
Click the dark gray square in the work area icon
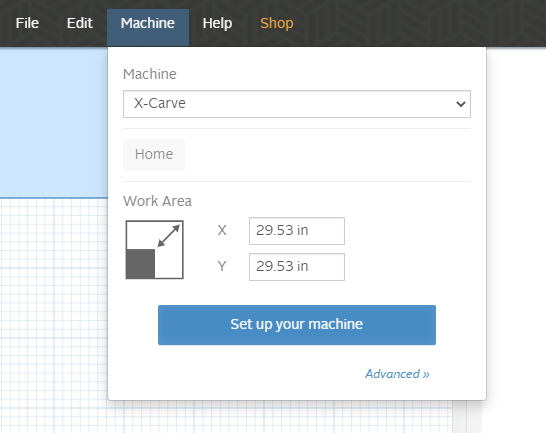(x=141, y=264)
